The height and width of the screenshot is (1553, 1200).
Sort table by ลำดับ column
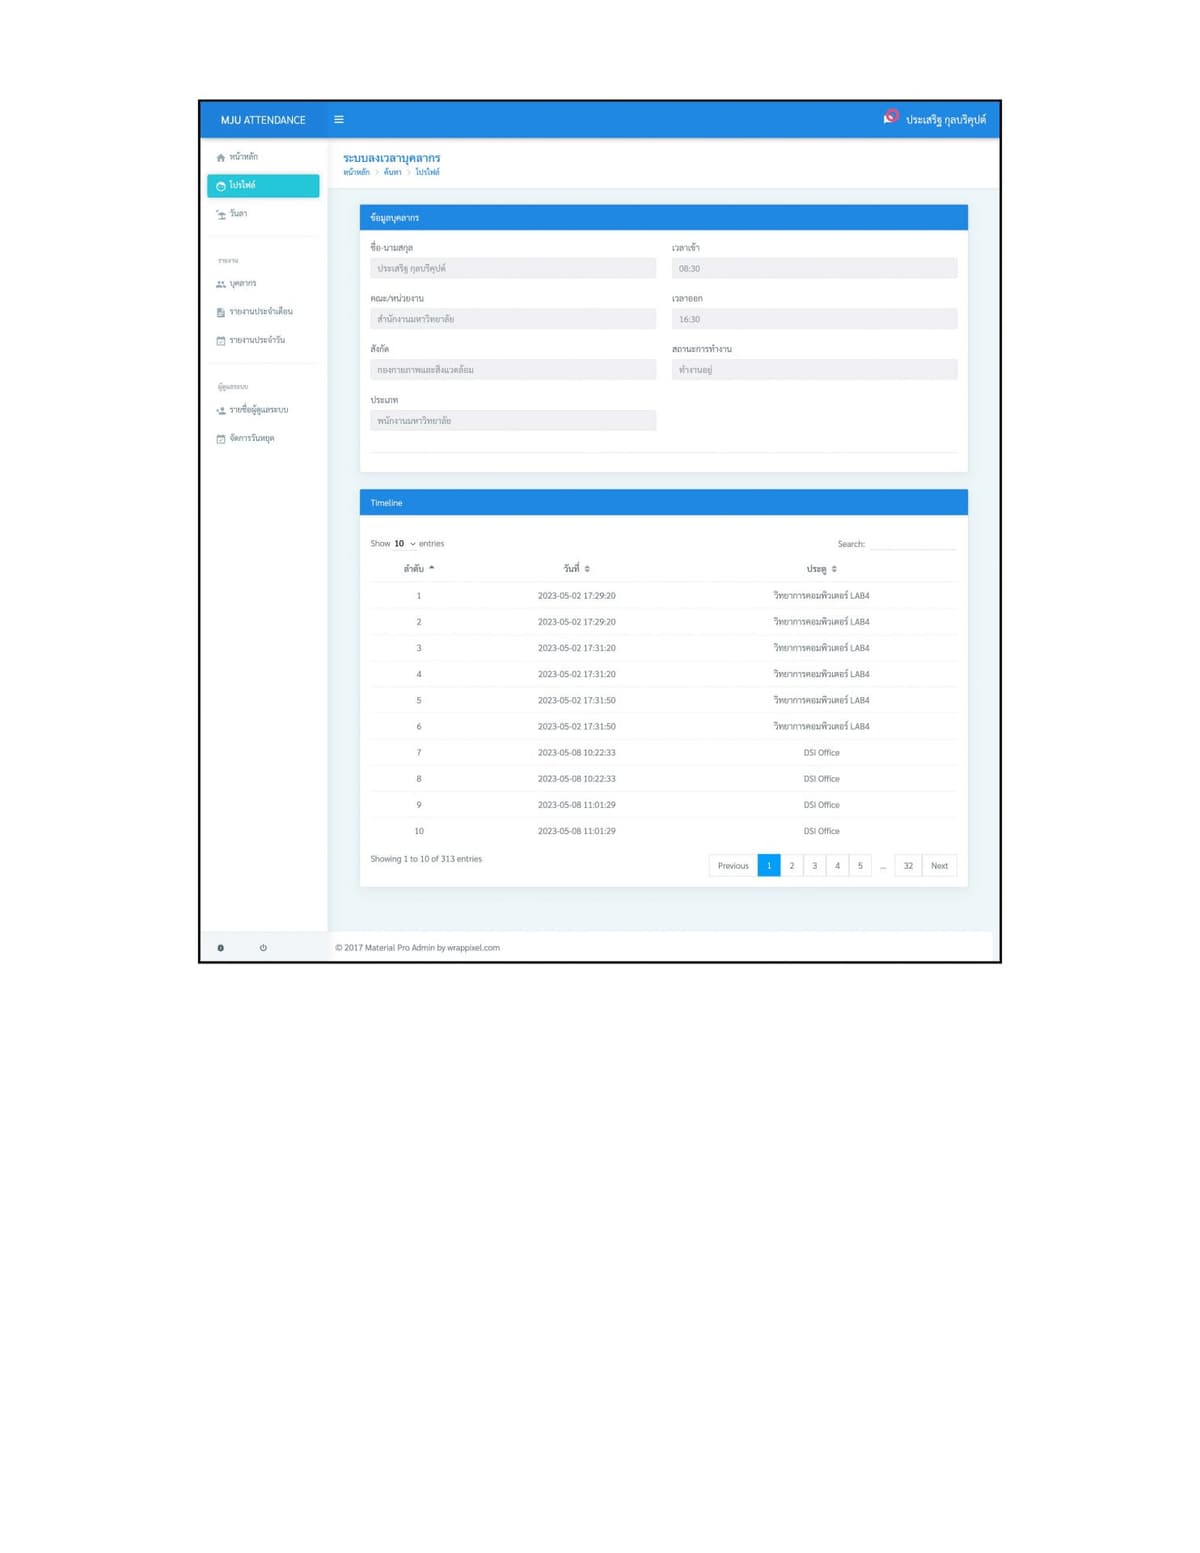[419, 568]
